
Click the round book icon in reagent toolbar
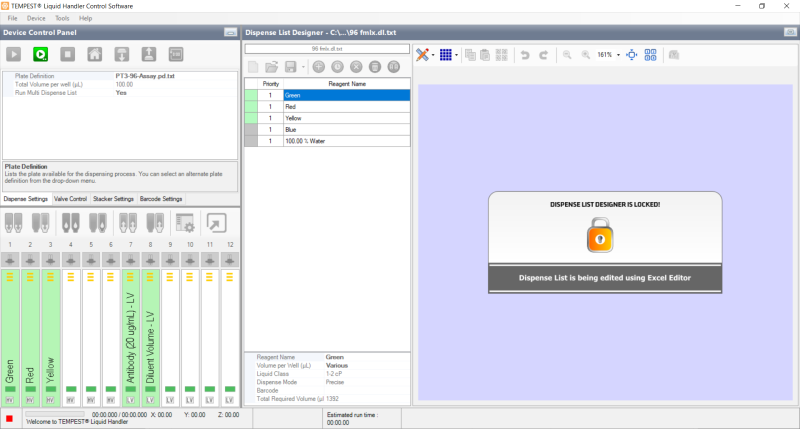pos(394,67)
